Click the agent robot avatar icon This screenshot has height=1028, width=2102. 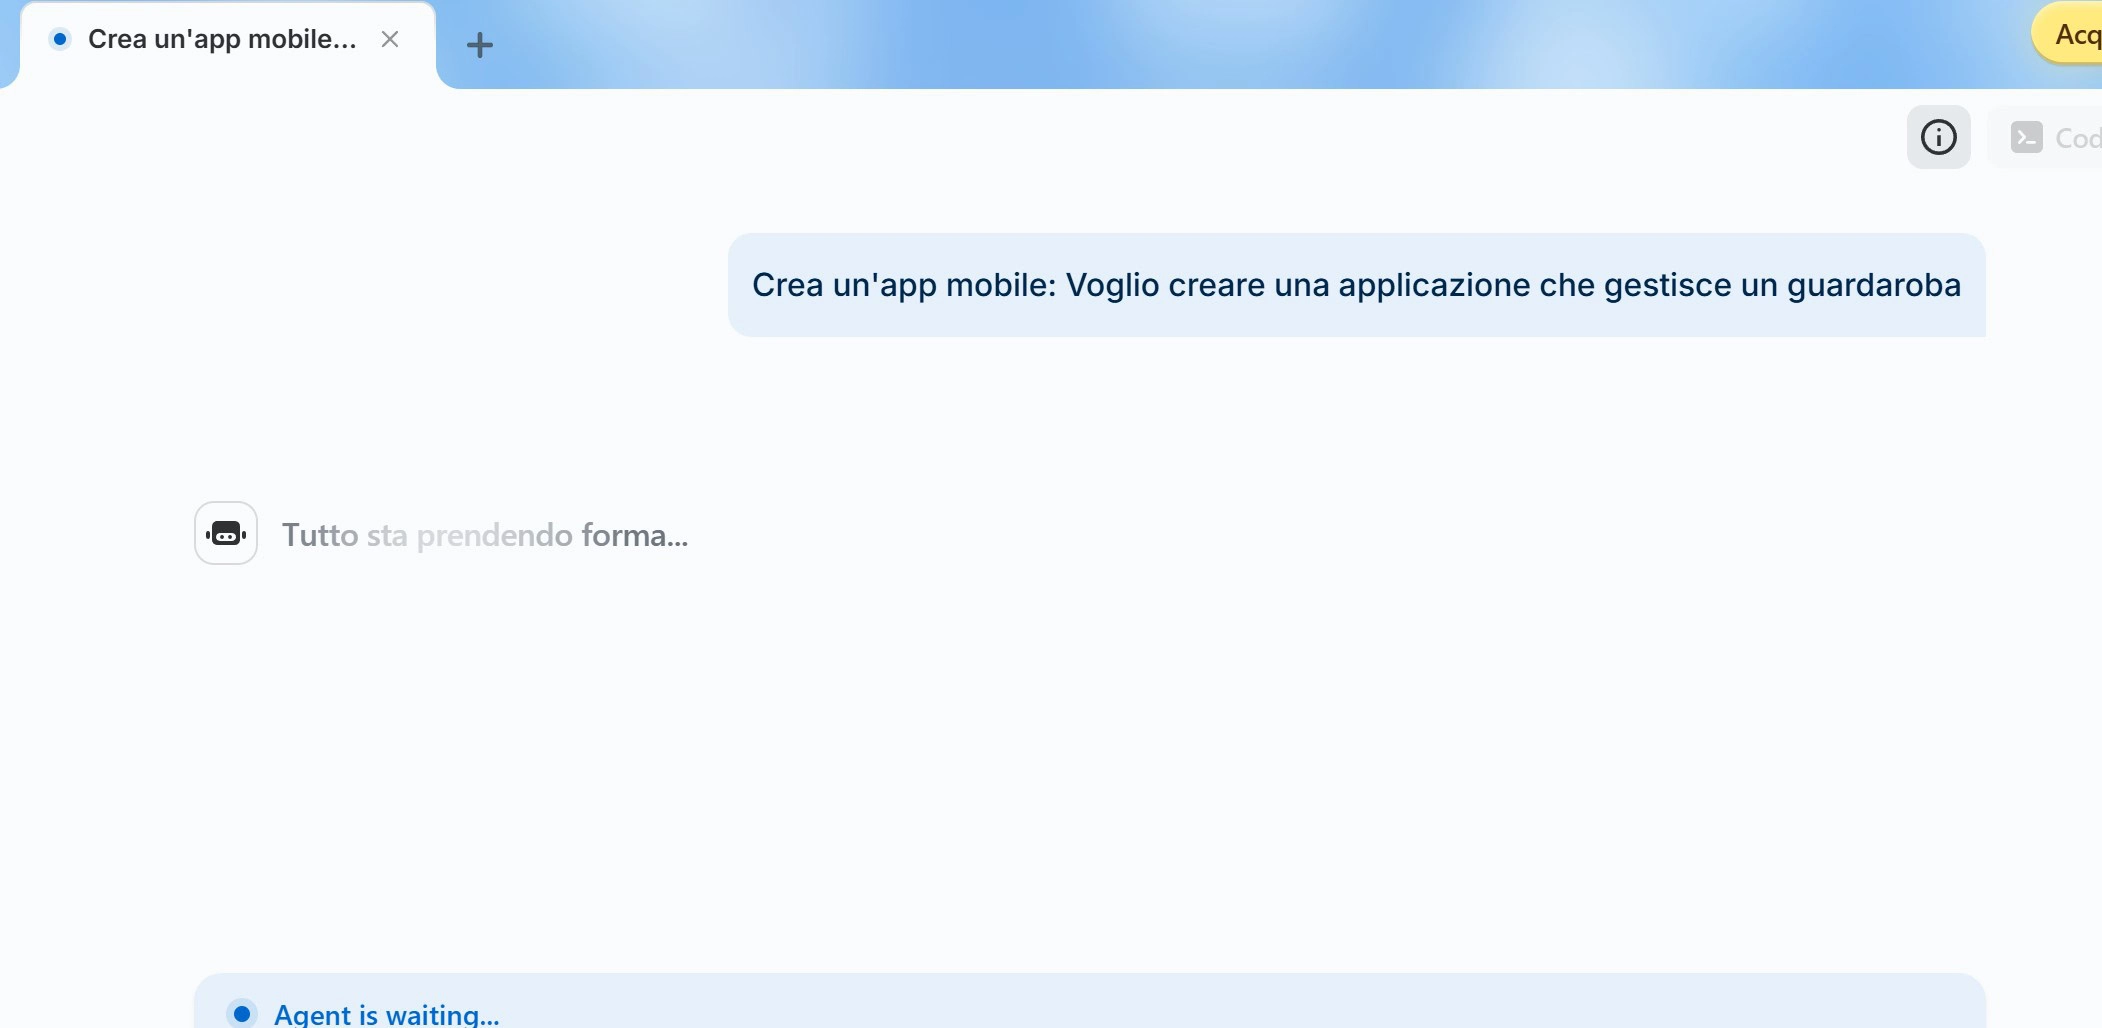point(226,533)
